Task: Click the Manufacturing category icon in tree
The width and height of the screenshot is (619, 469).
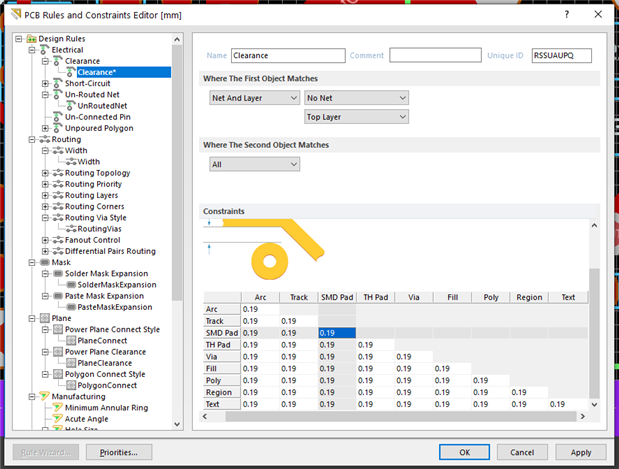Action: (43, 397)
